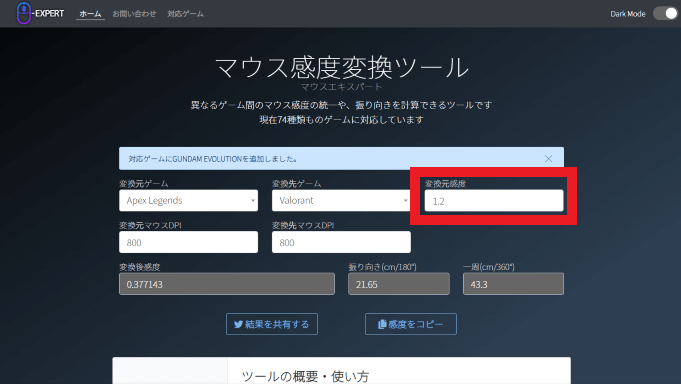Click the 変換先マウスDPI input field

(x=341, y=242)
